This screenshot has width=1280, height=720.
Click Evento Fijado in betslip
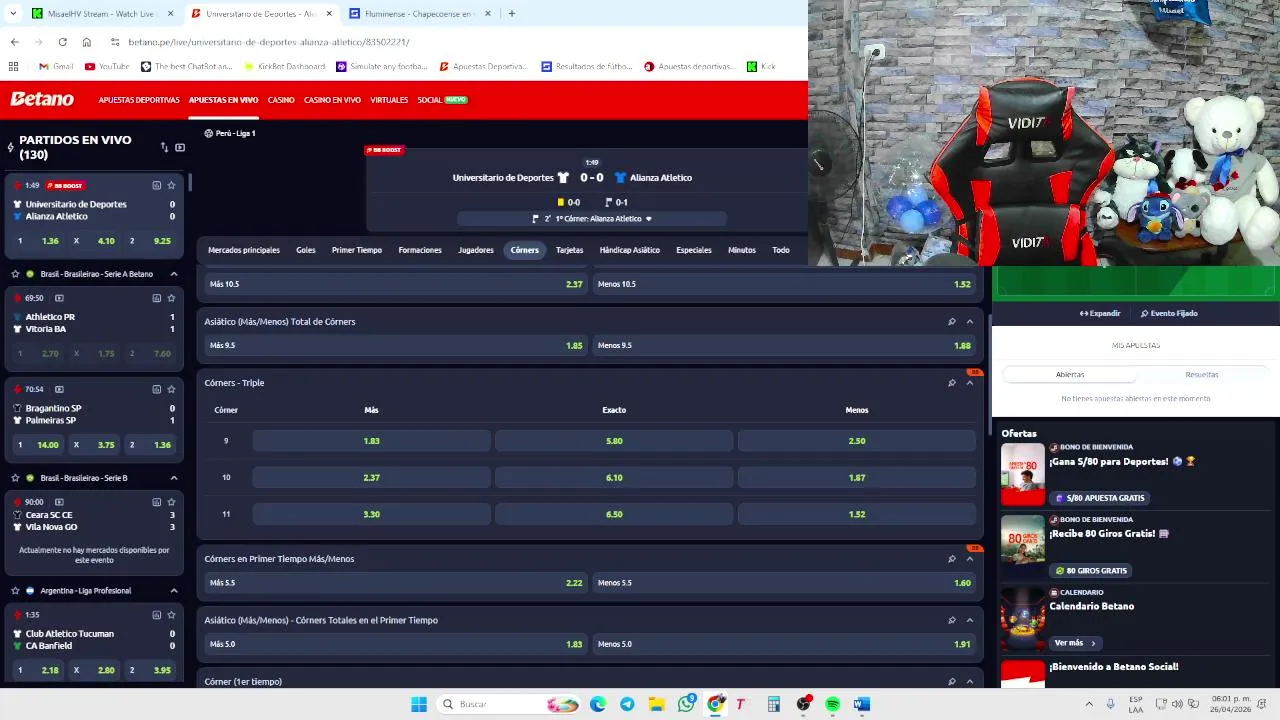(x=1169, y=313)
